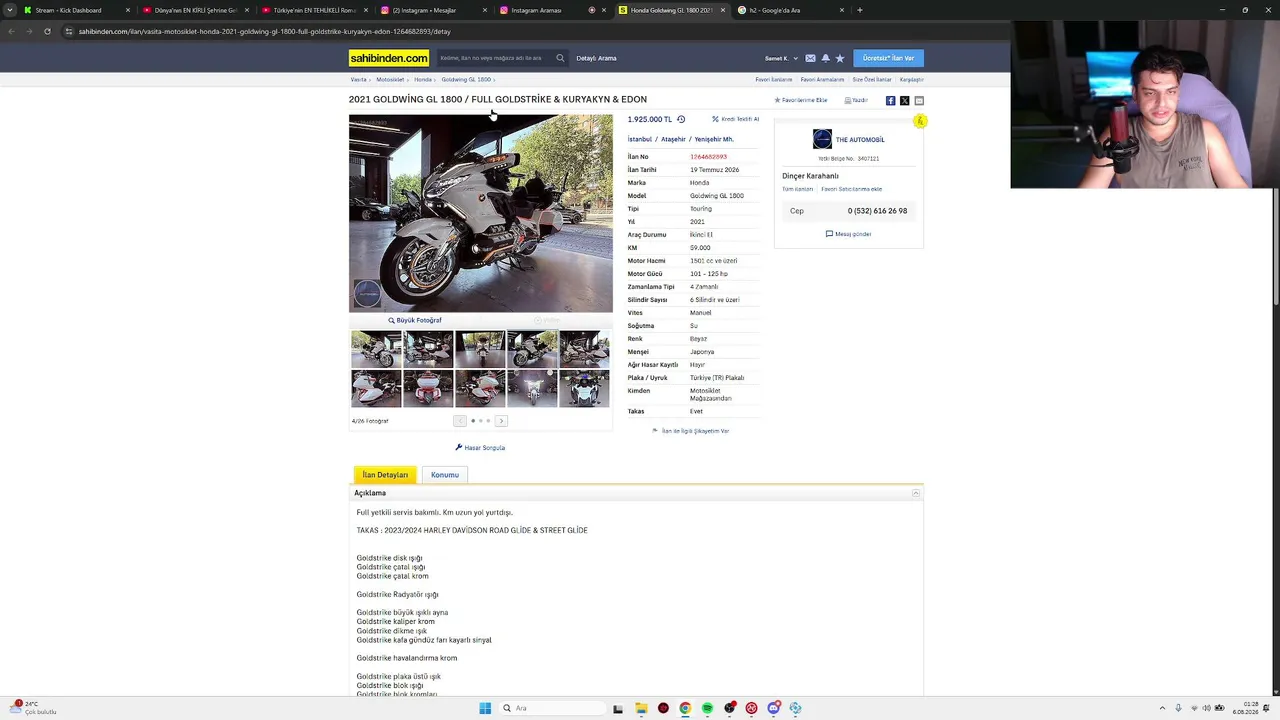
Task: Share the listing by email icon
Action: pos(919,100)
